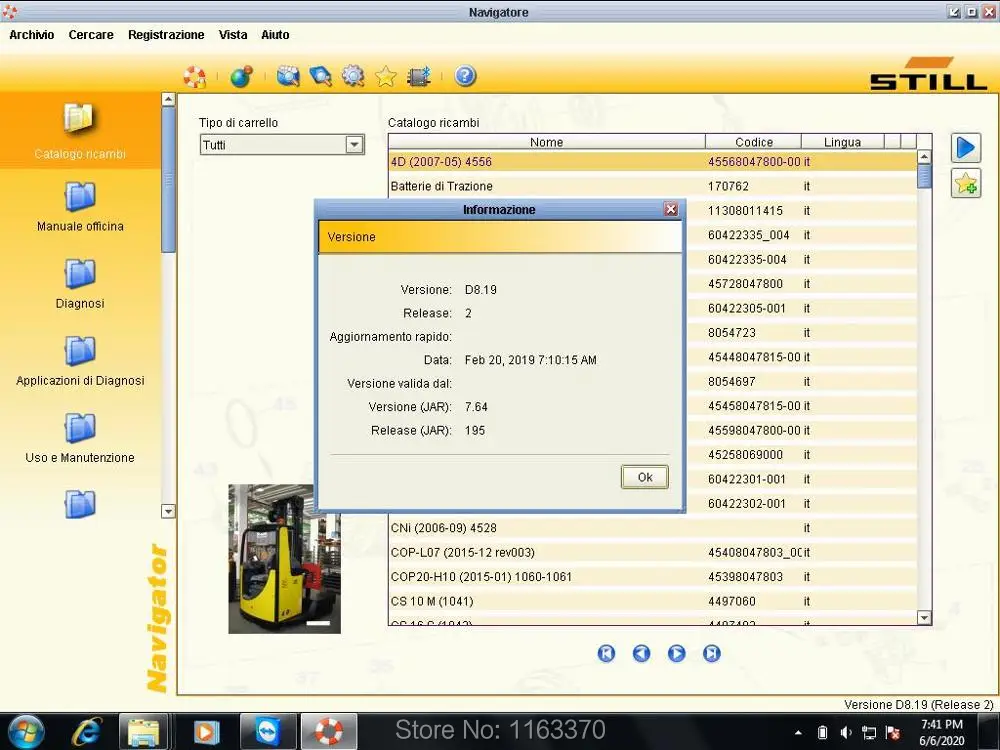The width and height of the screenshot is (1000, 750).
Task: Click code 60422335_004 in the list
Action: tap(748, 235)
